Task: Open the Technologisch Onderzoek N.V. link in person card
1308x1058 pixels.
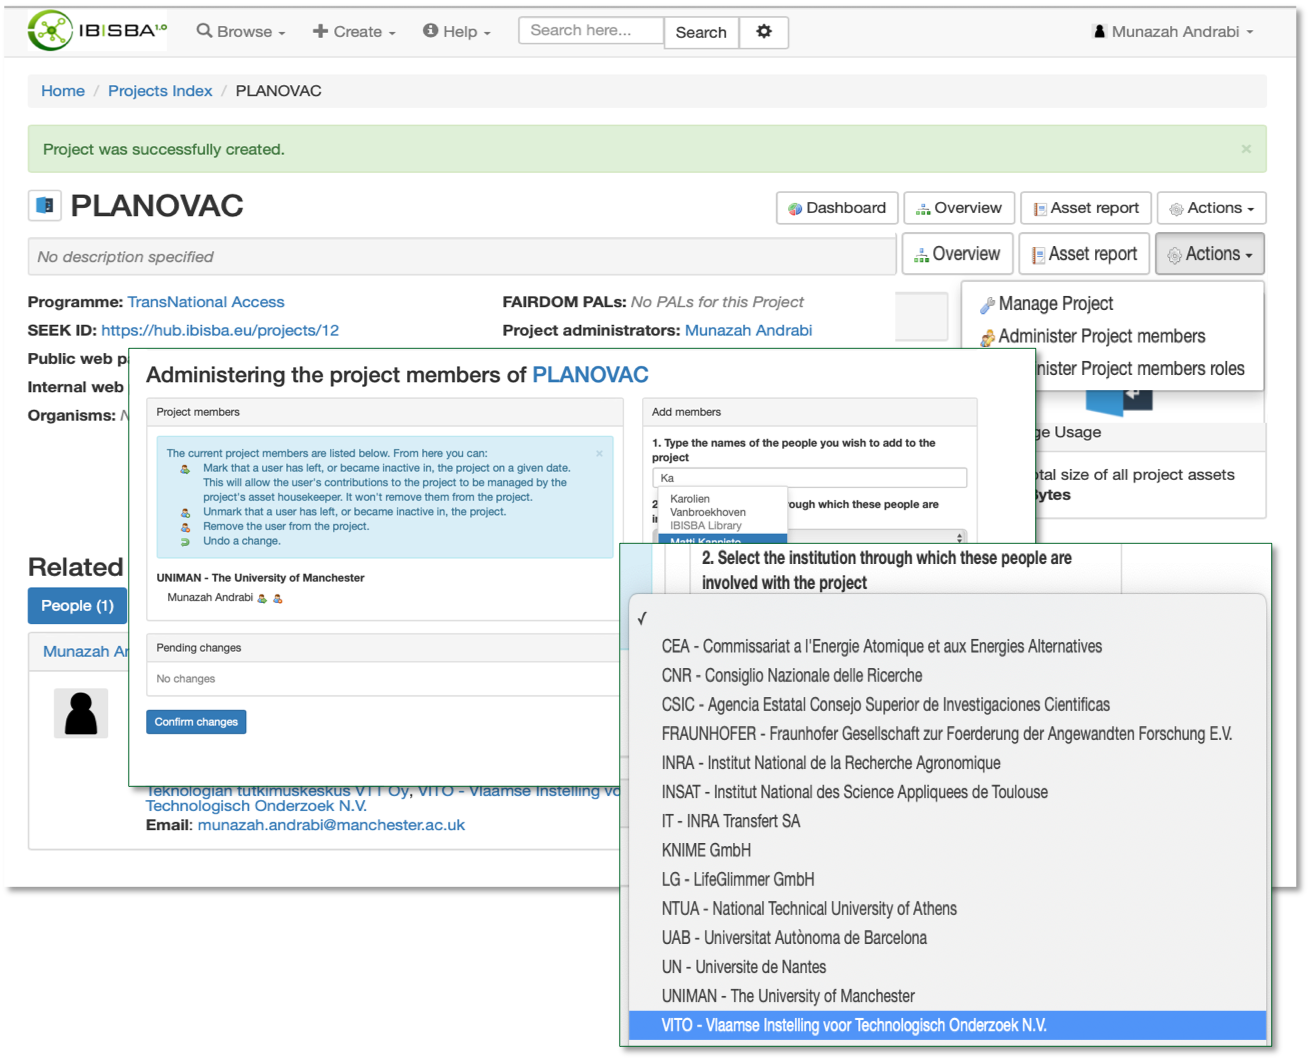Action: [256, 806]
